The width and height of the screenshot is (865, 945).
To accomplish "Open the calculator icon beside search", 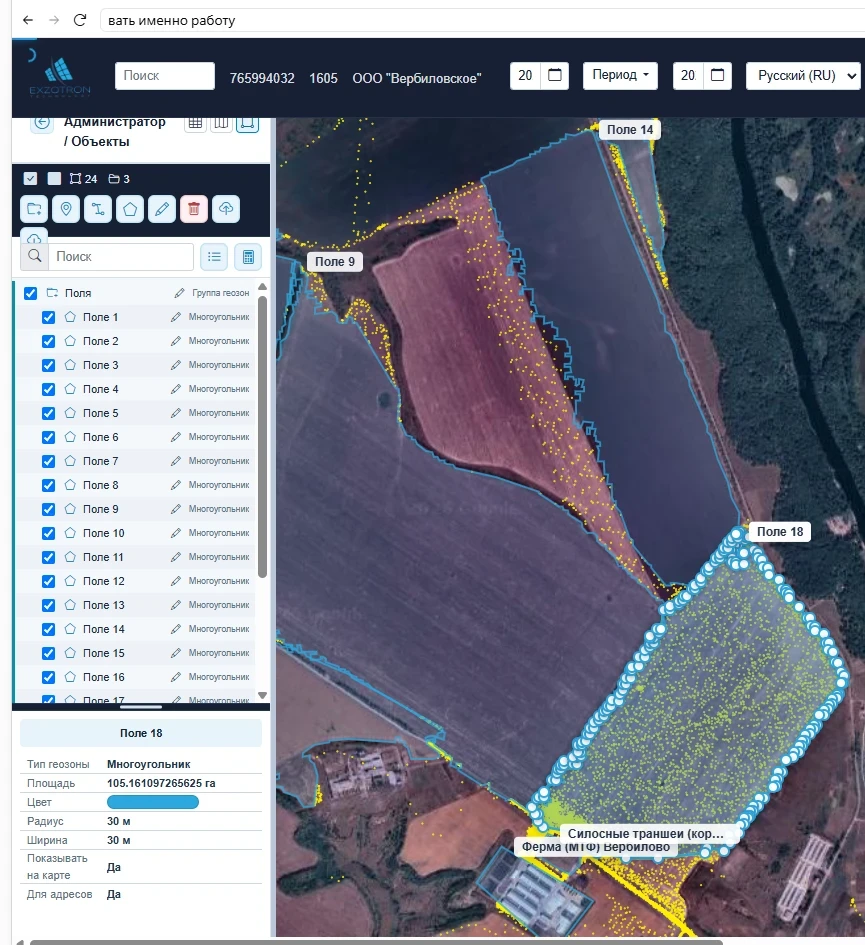I will 248,257.
